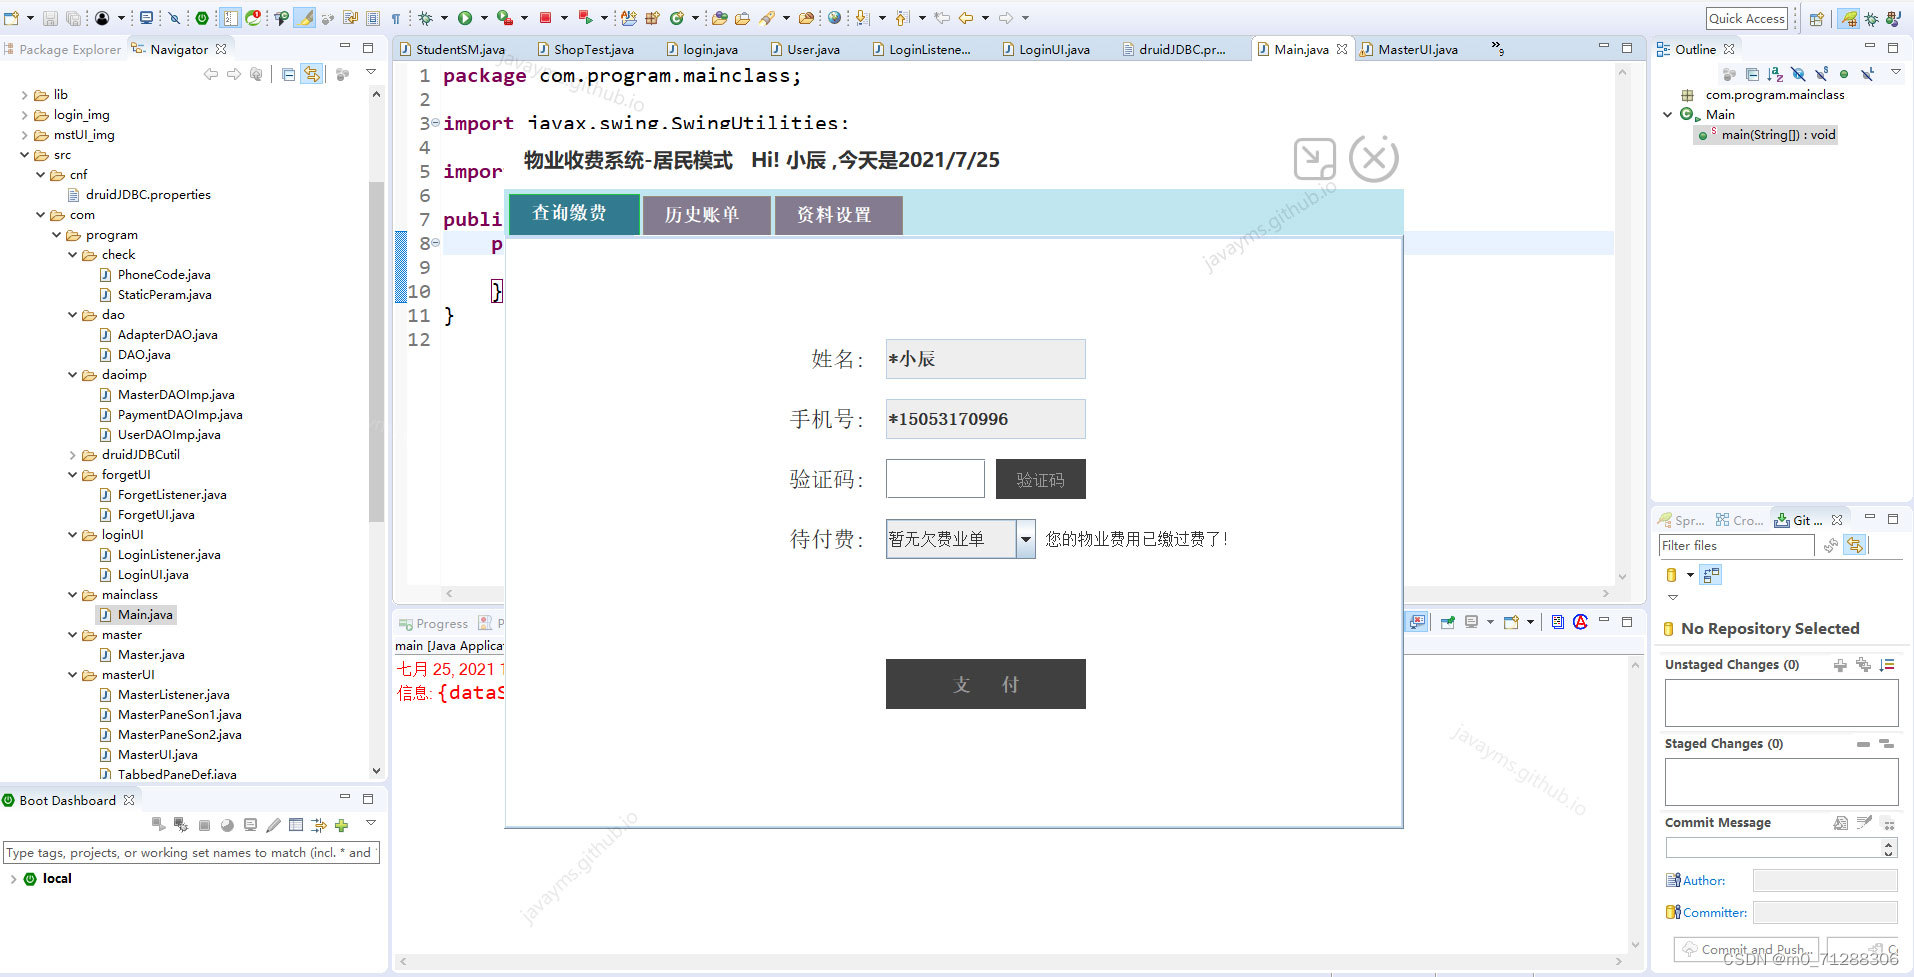Click the 验证码 verification code button
The height and width of the screenshot is (977, 1914).
(1040, 479)
